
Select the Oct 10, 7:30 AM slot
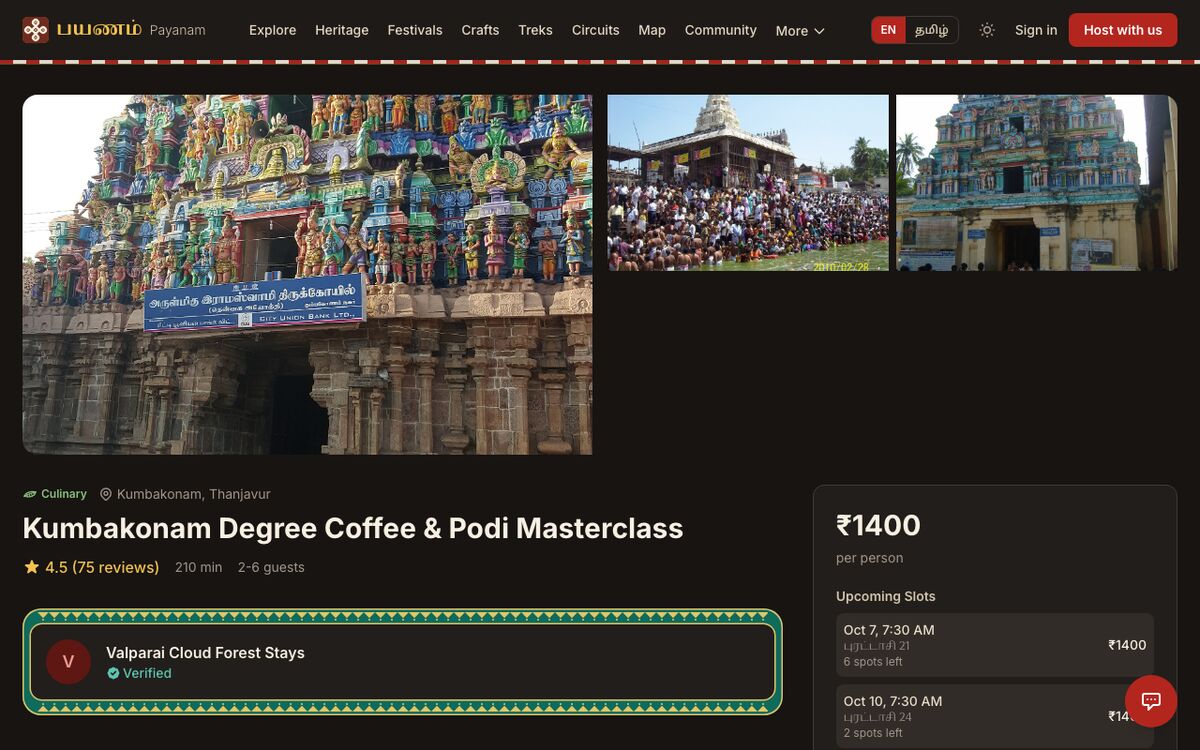pyautogui.click(x=995, y=716)
